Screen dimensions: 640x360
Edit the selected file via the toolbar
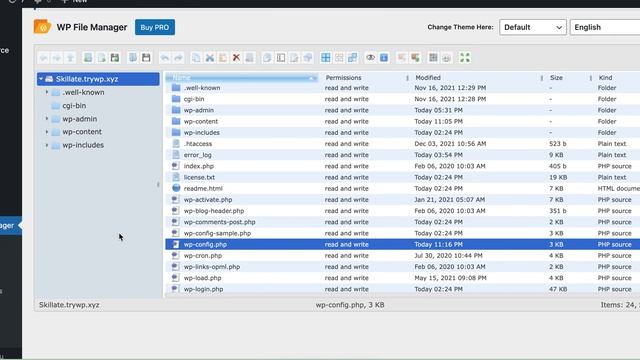(294, 58)
